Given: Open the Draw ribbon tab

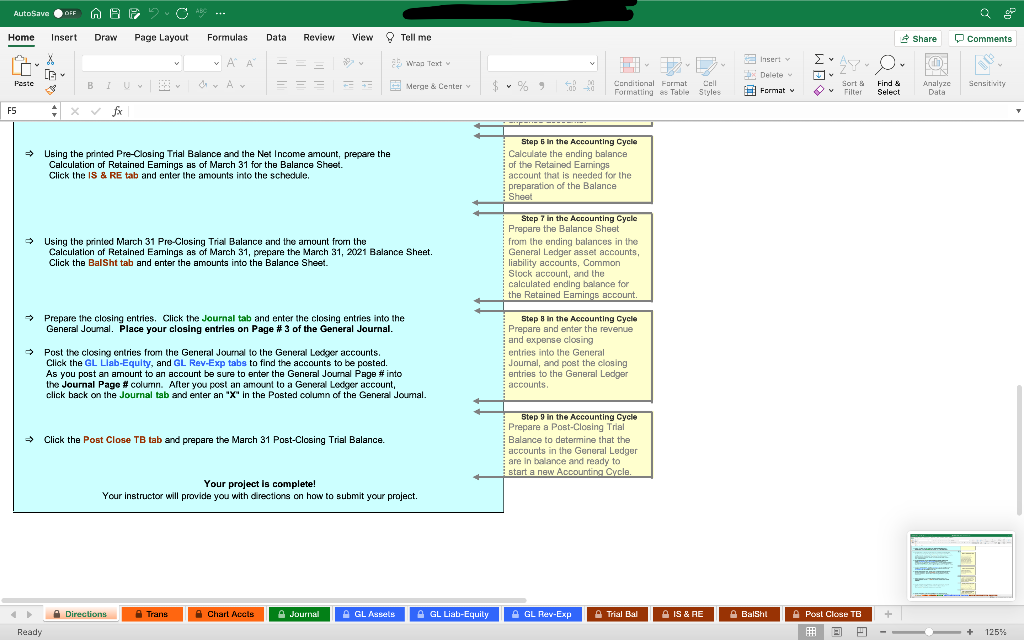Looking at the screenshot, I should click(x=105, y=37).
